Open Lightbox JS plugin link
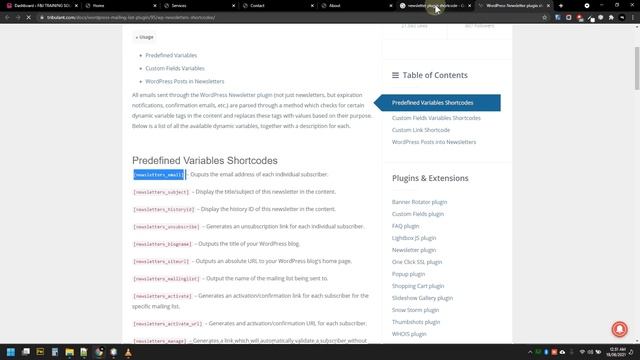This screenshot has height=360, width=640. click(x=414, y=238)
